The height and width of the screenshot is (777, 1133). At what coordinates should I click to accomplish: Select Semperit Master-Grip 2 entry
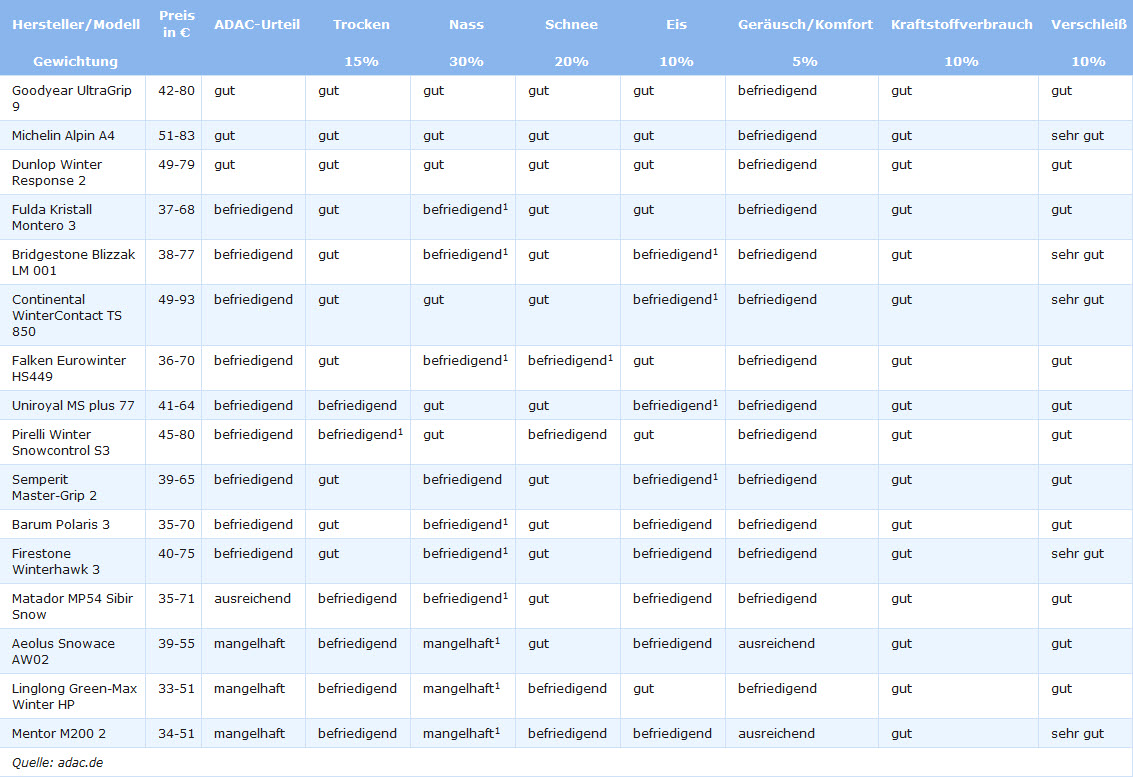[54, 487]
